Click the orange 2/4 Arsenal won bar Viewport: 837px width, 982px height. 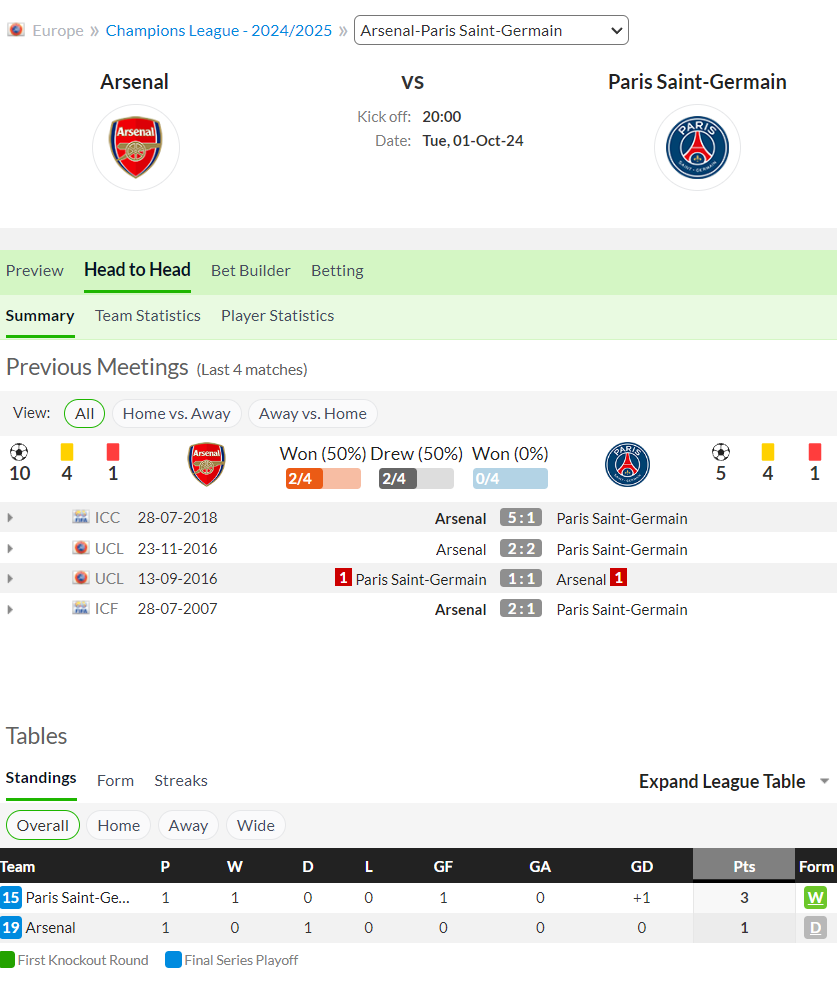click(323, 478)
